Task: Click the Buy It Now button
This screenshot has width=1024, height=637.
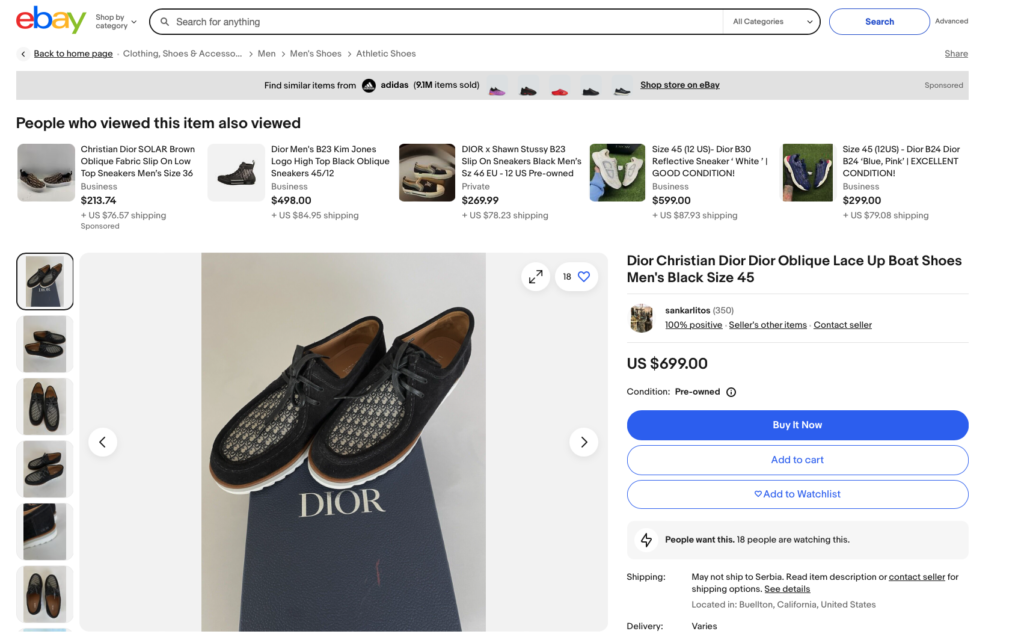Action: (x=797, y=425)
